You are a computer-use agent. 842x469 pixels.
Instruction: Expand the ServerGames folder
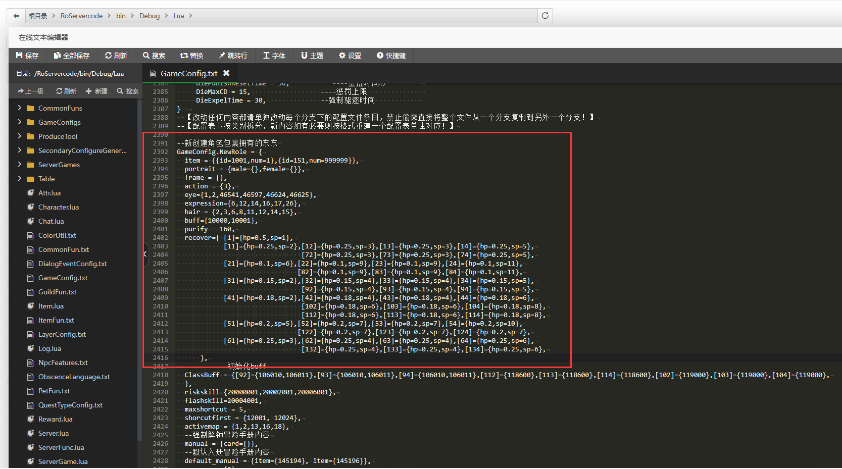click(19, 164)
